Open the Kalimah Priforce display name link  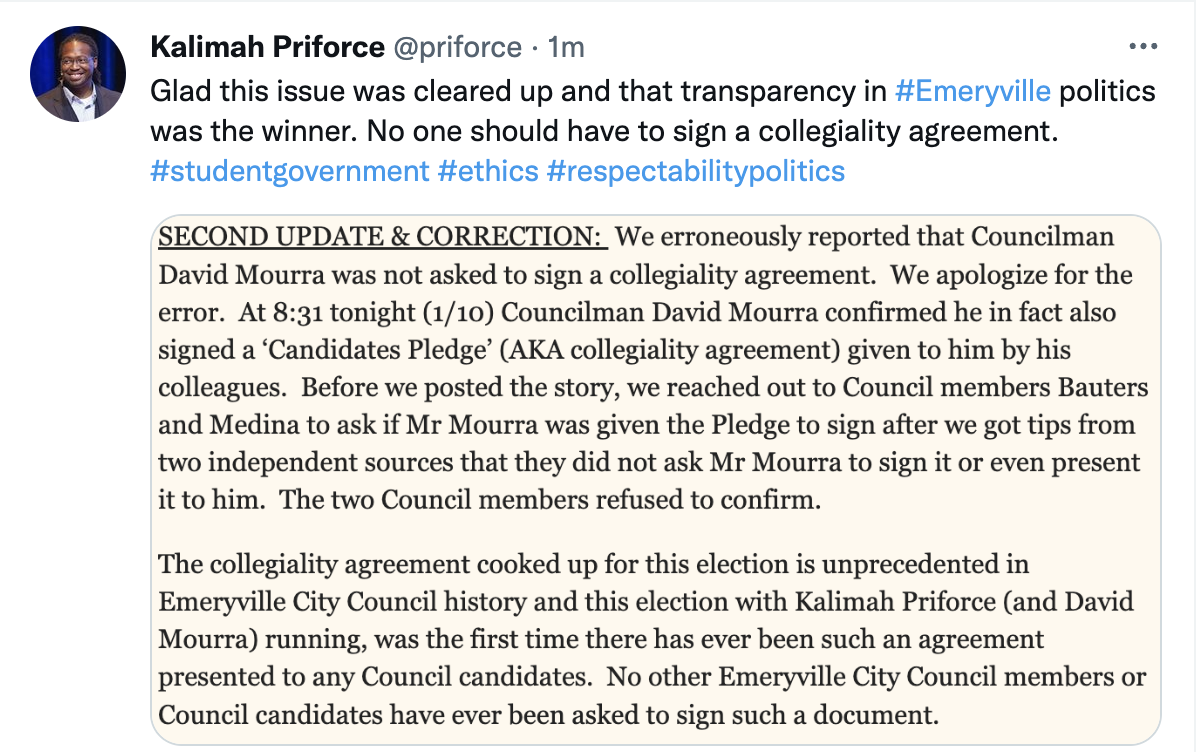click(x=267, y=46)
